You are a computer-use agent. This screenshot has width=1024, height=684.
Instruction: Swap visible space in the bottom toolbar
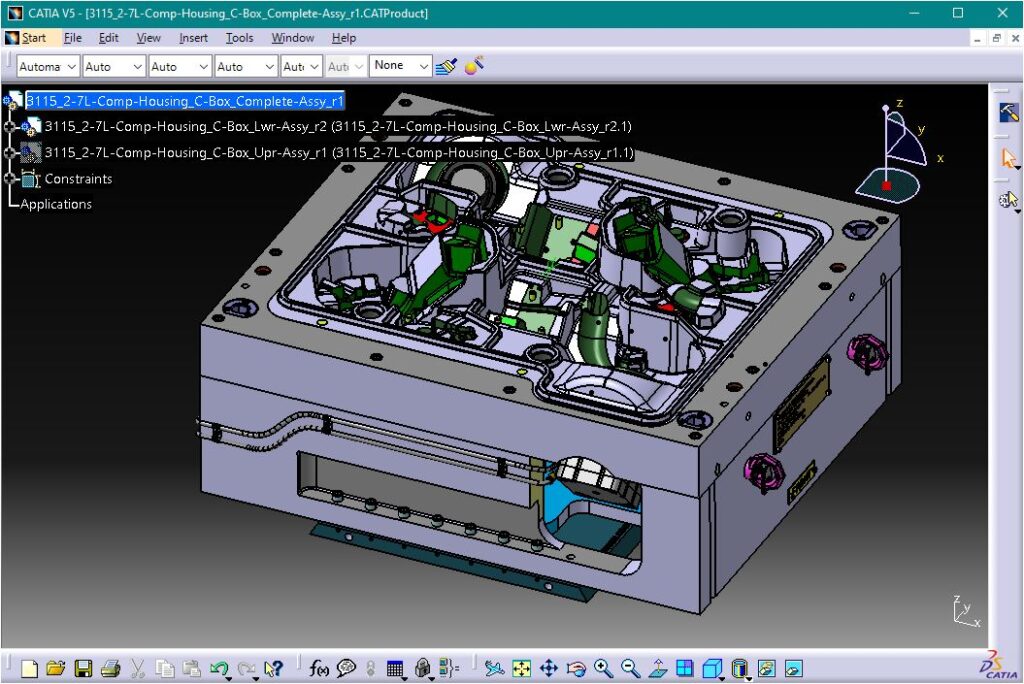tap(793, 668)
